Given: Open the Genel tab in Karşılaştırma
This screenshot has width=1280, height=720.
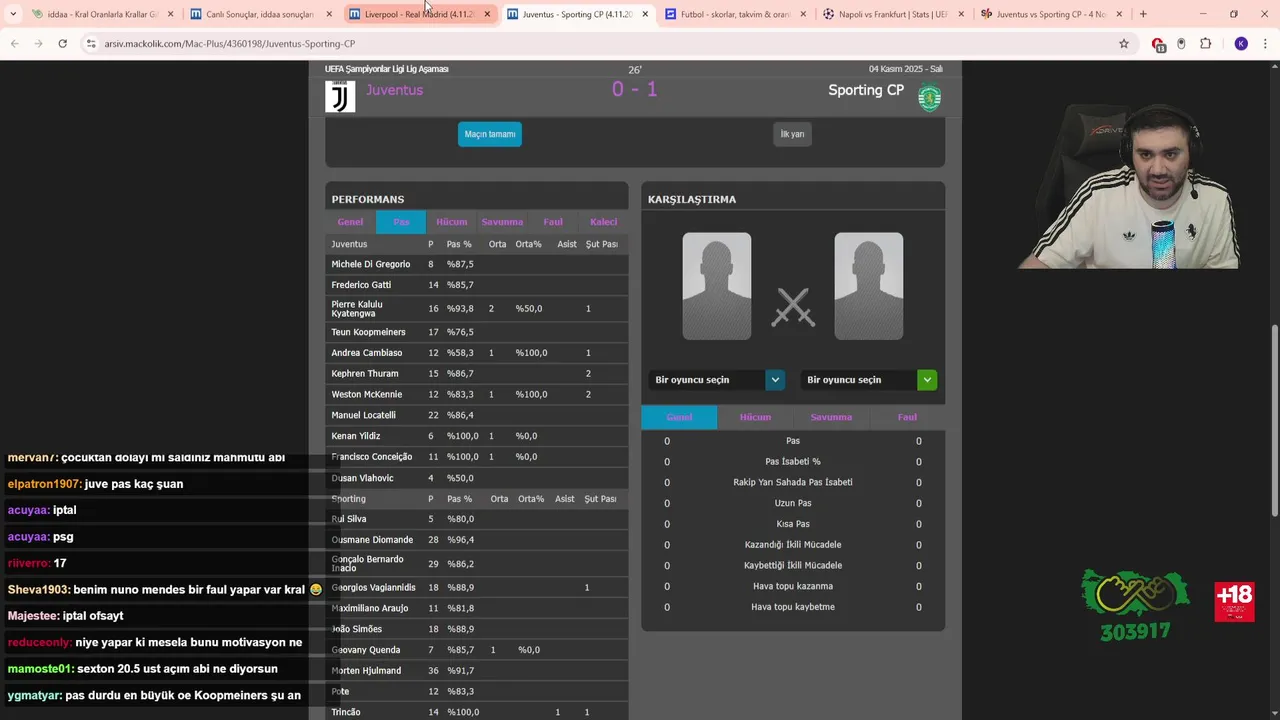Looking at the screenshot, I should 679,417.
